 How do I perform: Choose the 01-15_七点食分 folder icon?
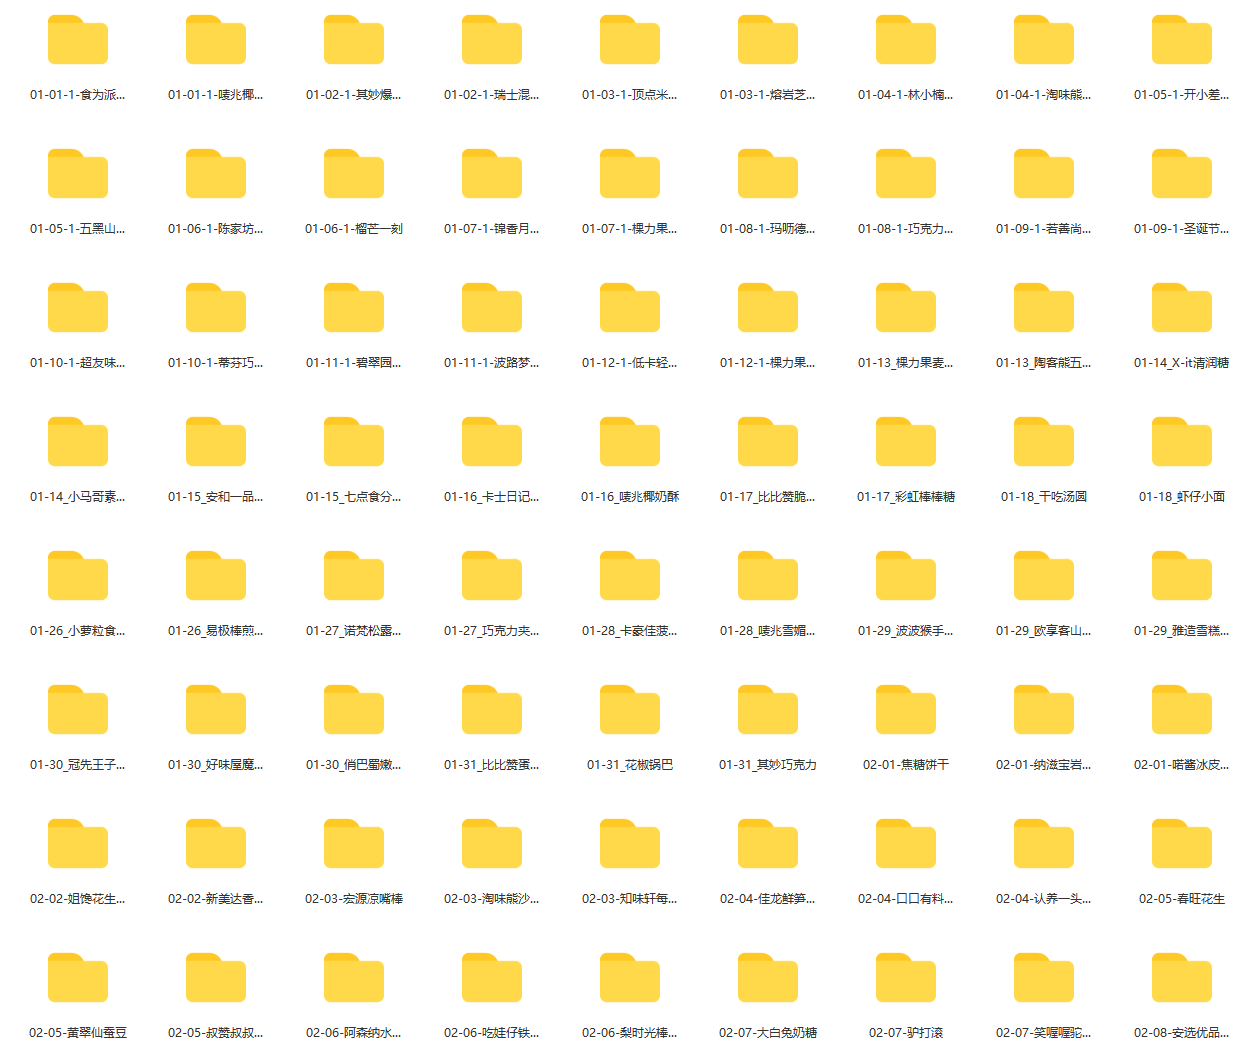[354, 442]
